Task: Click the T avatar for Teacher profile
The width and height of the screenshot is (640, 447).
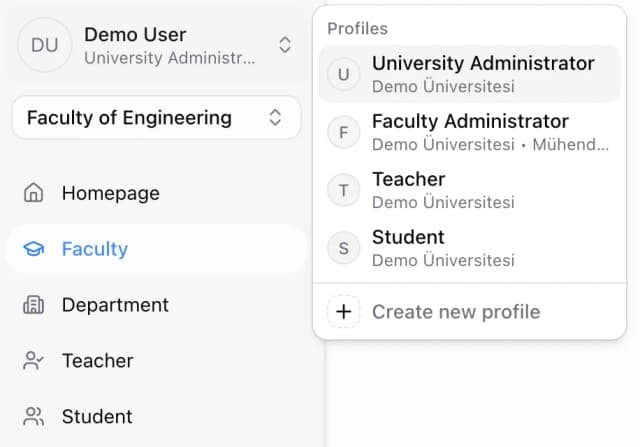Action: (344, 190)
